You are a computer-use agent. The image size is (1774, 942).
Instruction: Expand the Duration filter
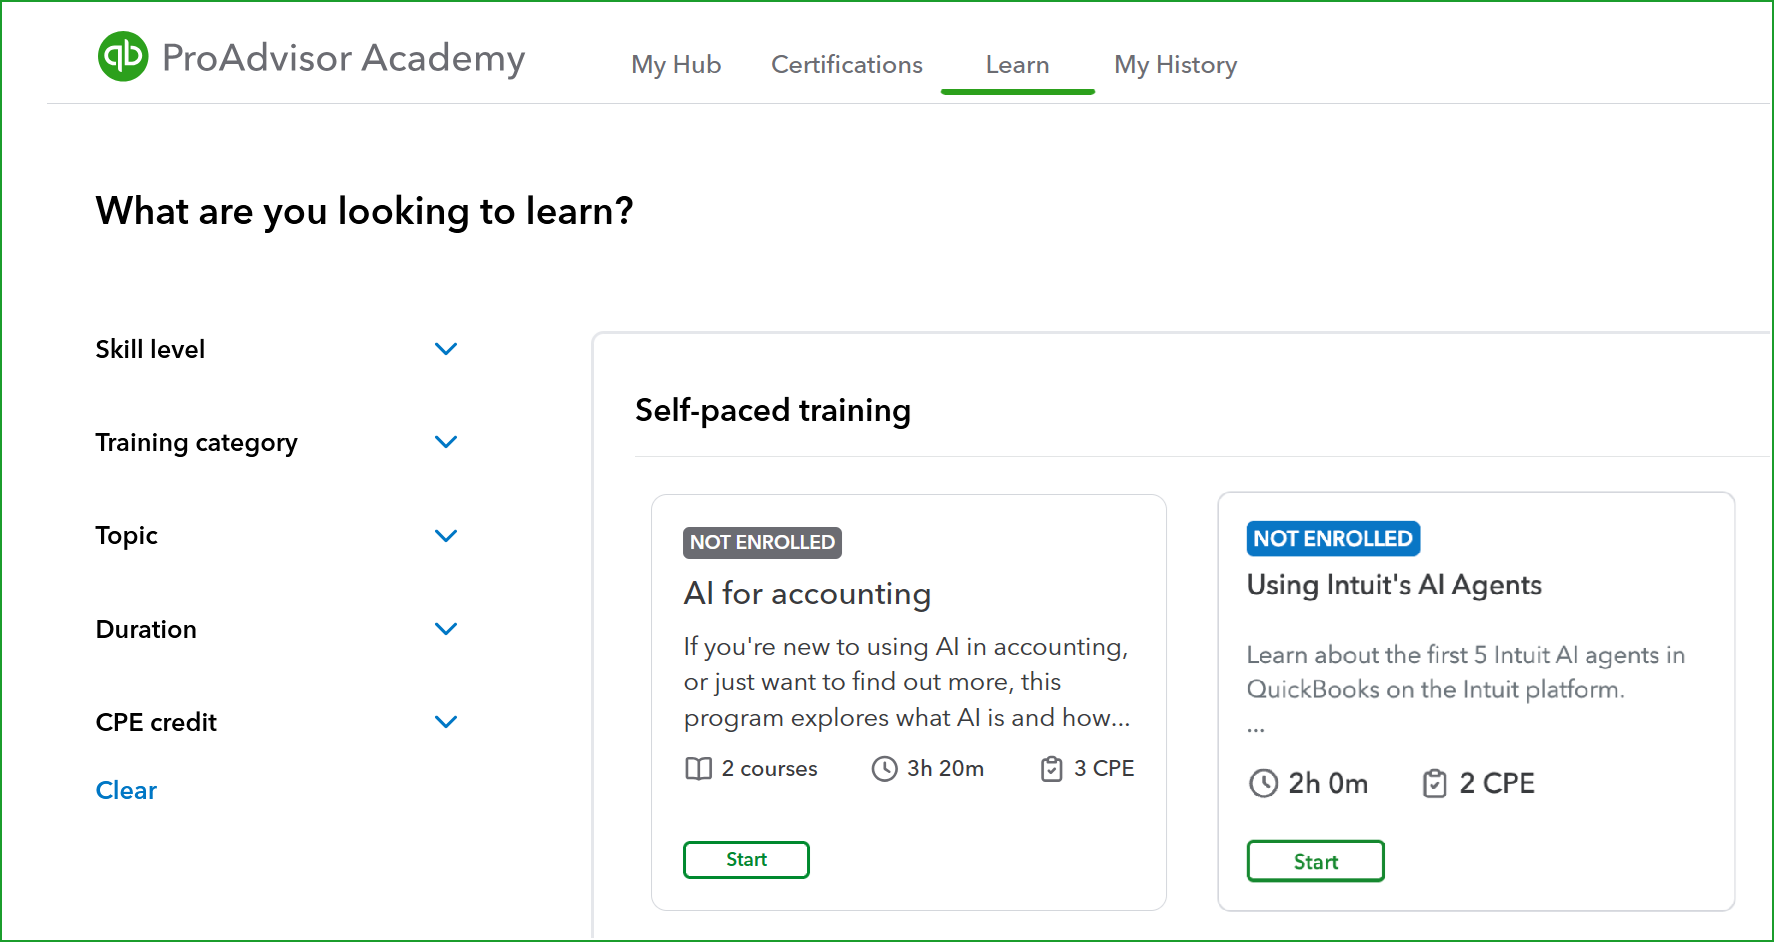coord(446,629)
